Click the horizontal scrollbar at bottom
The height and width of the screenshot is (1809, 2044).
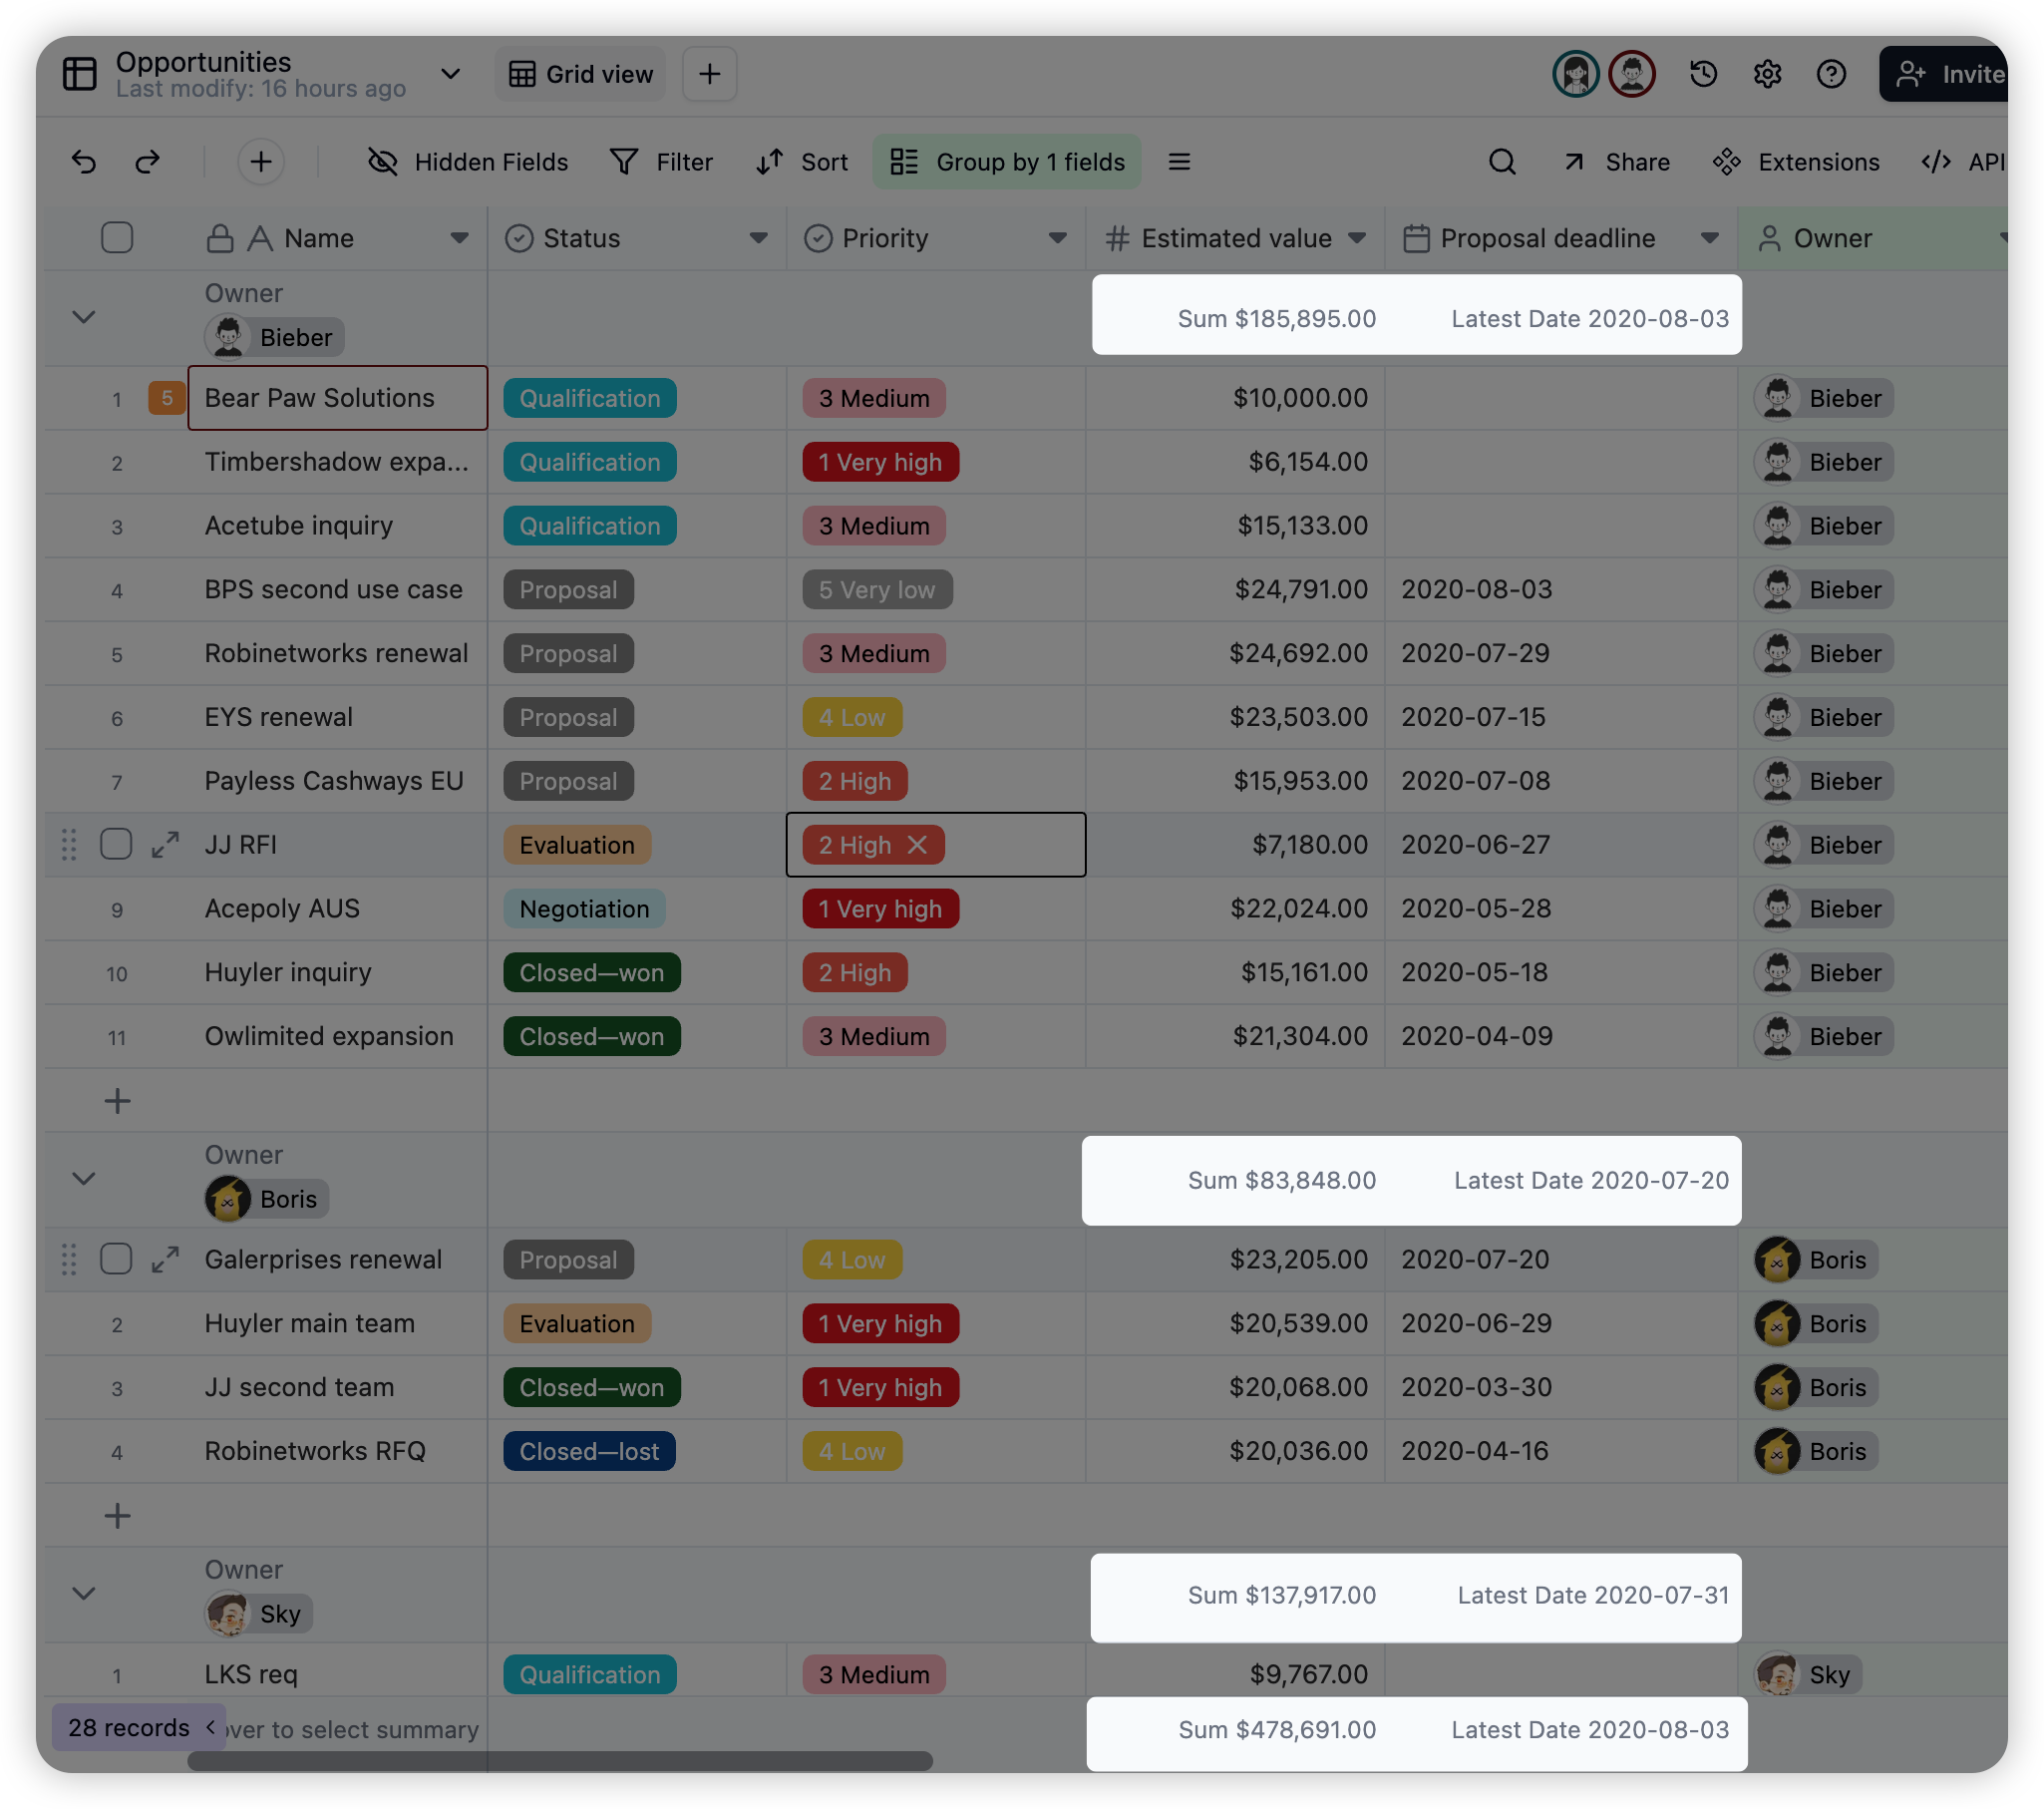(560, 1761)
